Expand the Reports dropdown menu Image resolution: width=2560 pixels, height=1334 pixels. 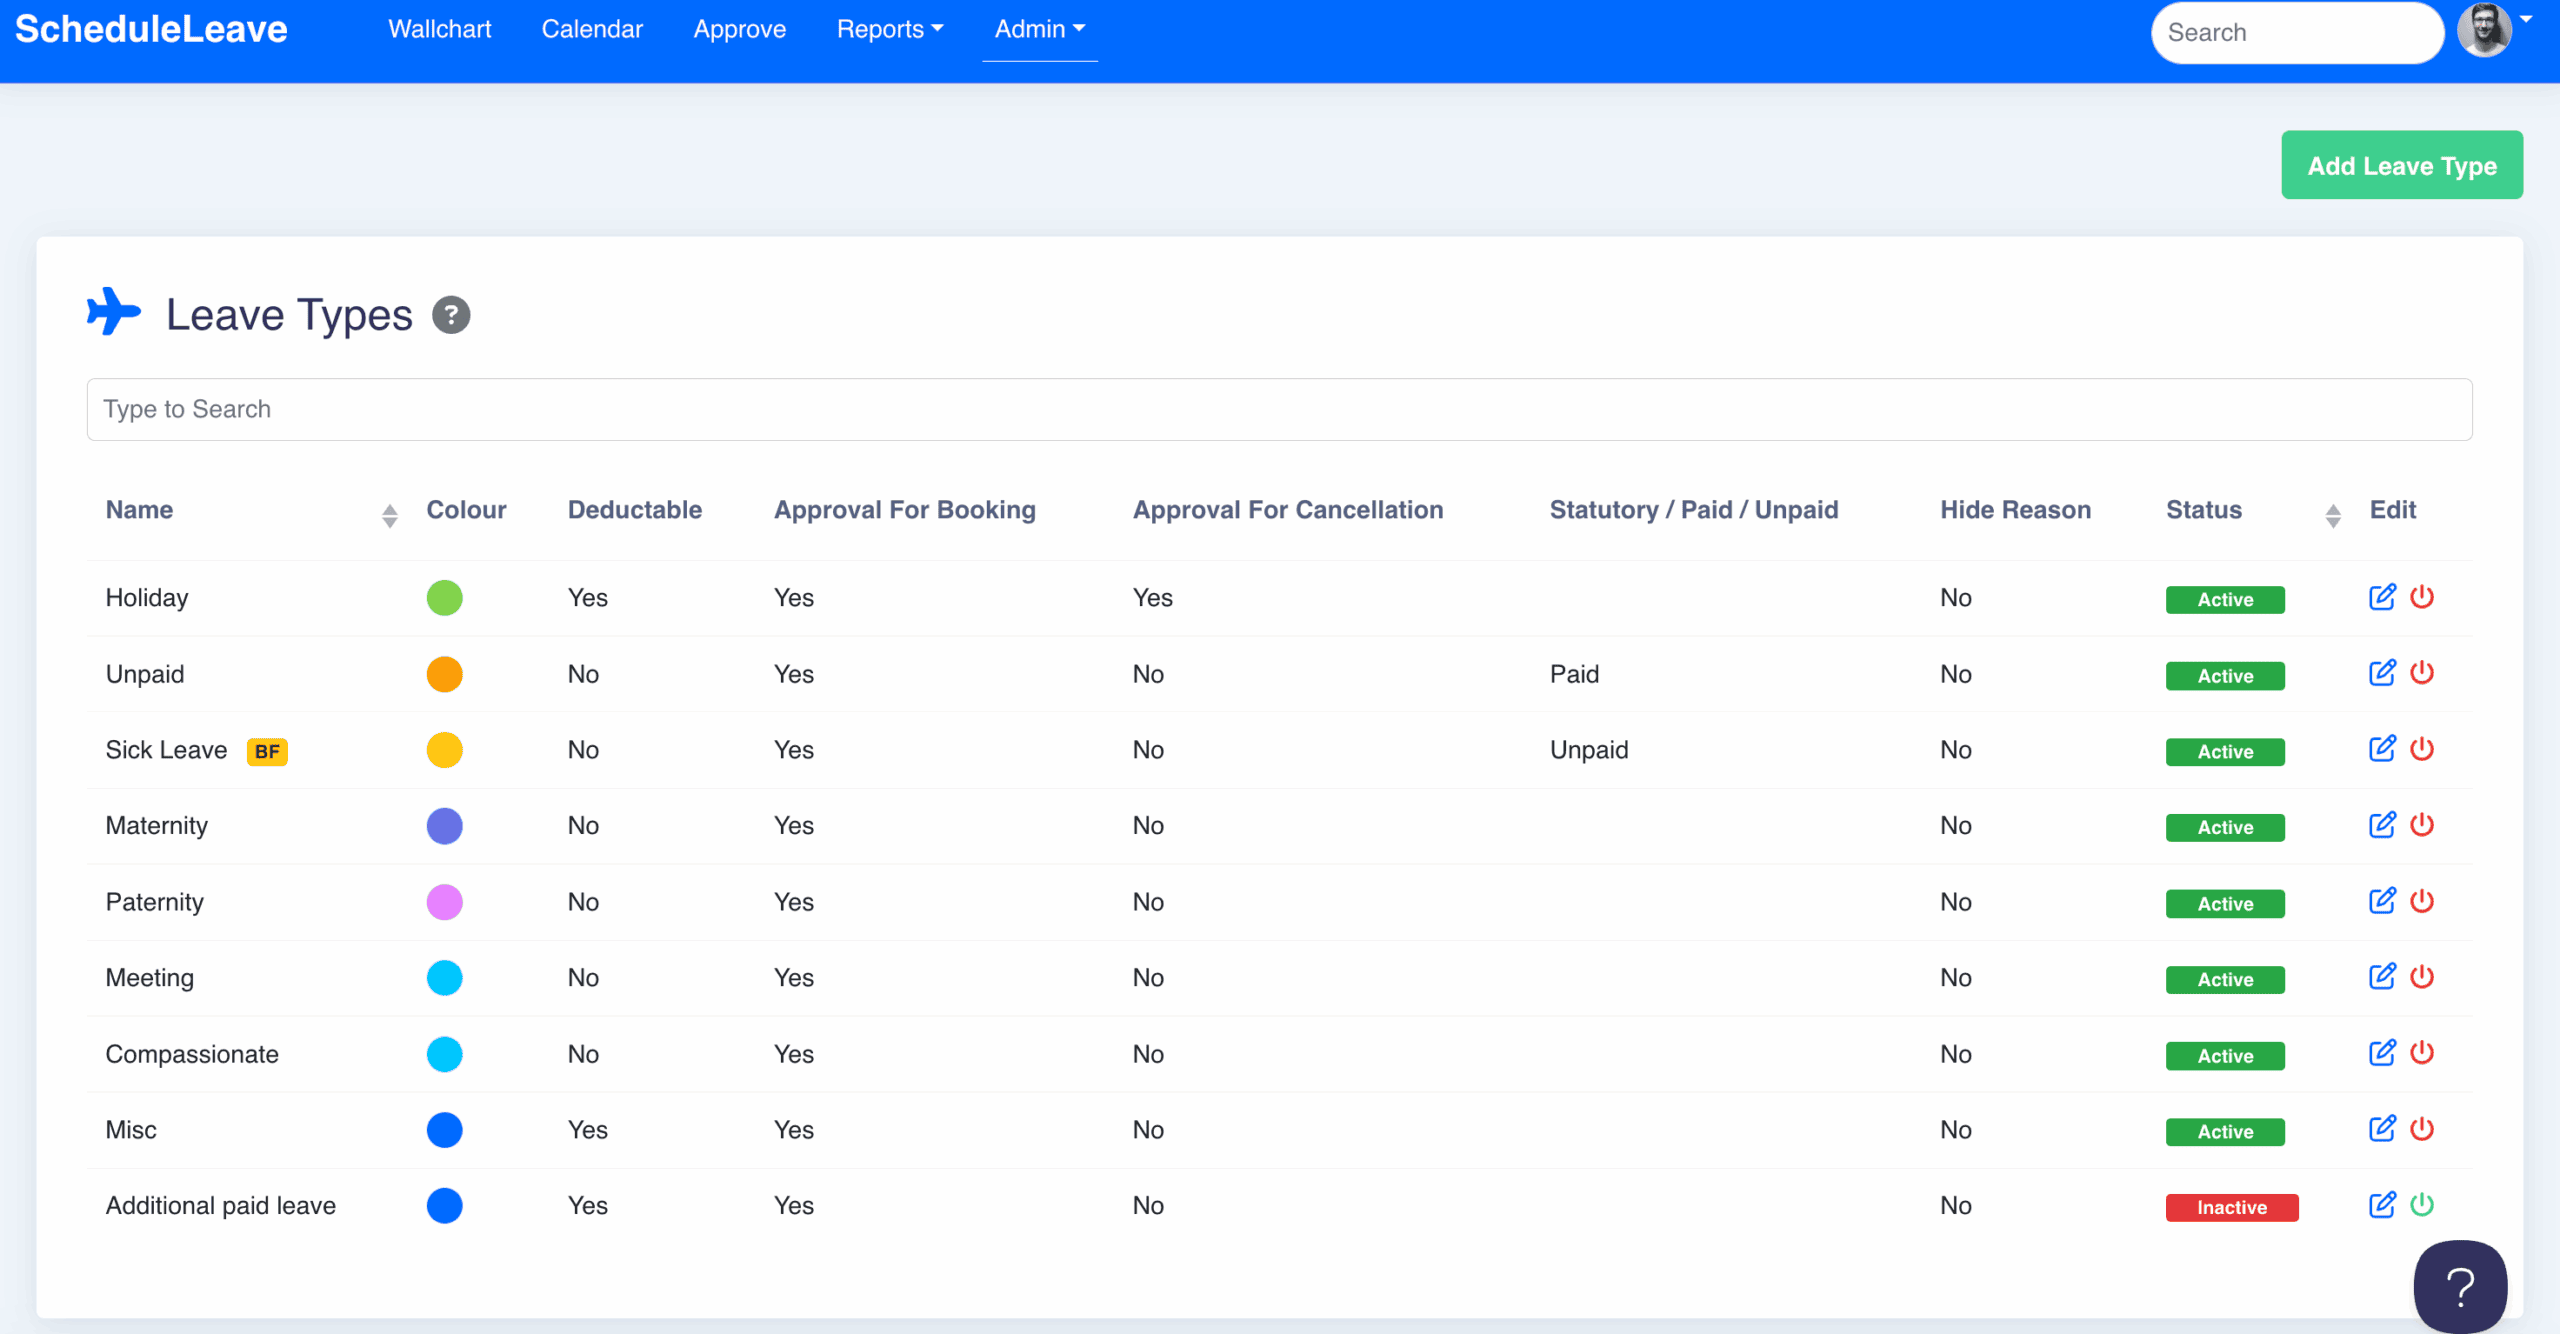click(889, 29)
